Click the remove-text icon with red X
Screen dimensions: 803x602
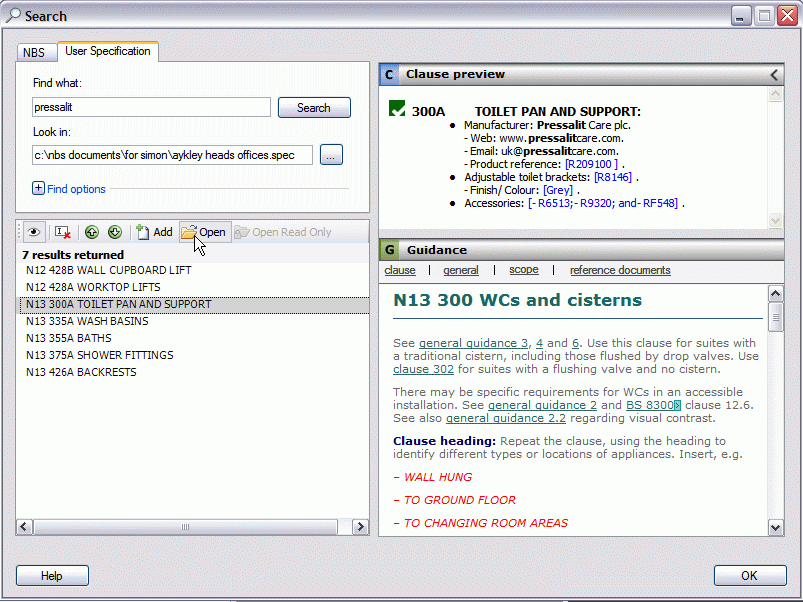coord(60,231)
